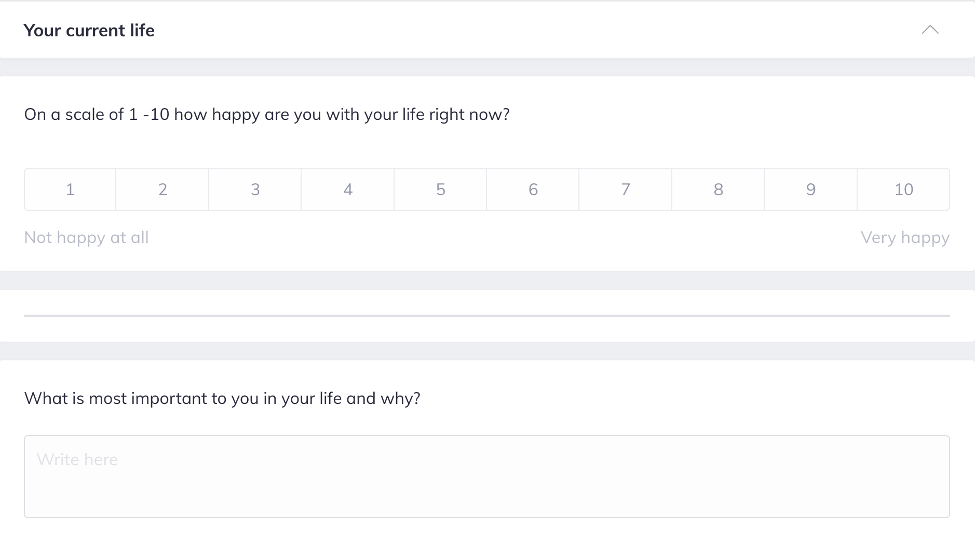Rate your life happiness as 5

pos(440,189)
